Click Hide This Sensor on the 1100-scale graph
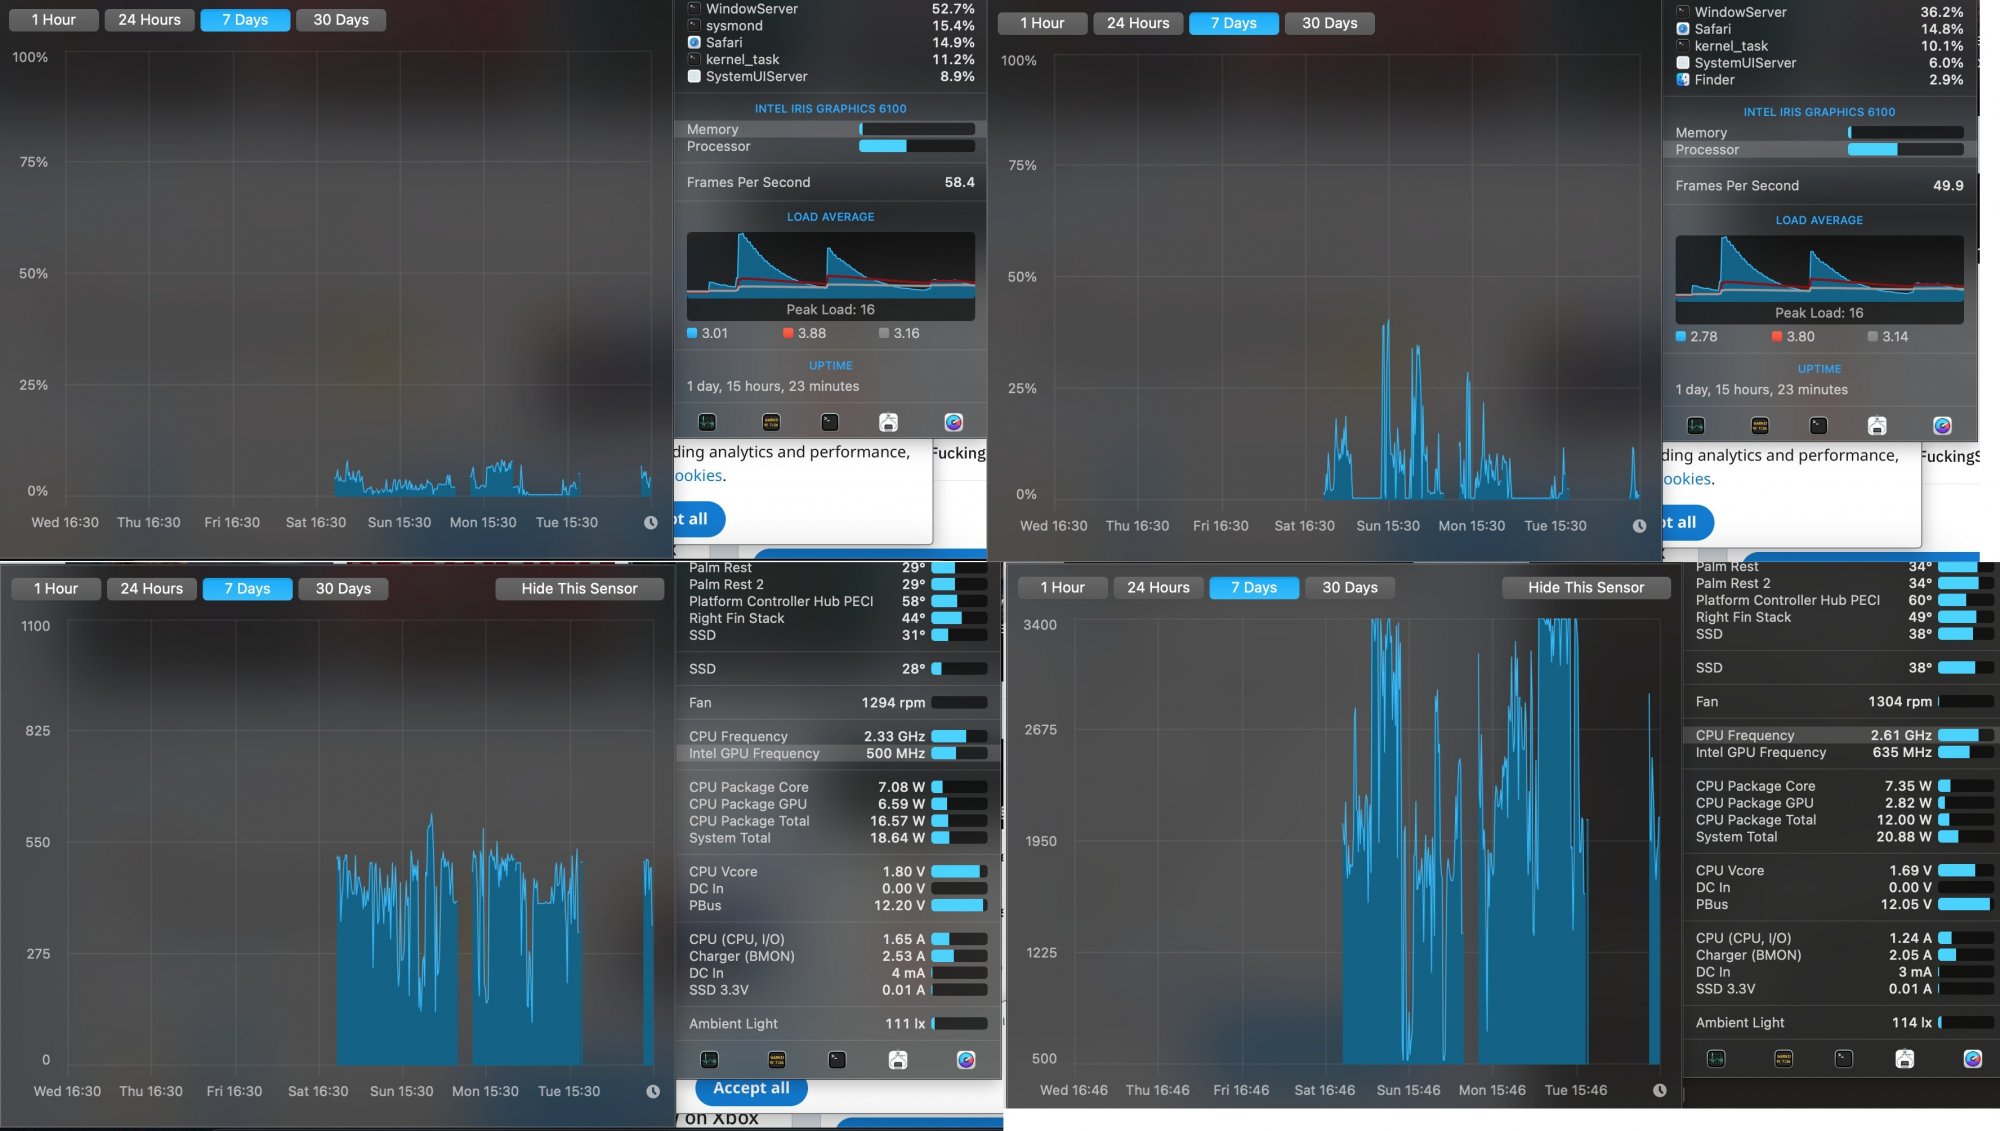Viewport: 2000px width, 1131px height. tap(579, 588)
